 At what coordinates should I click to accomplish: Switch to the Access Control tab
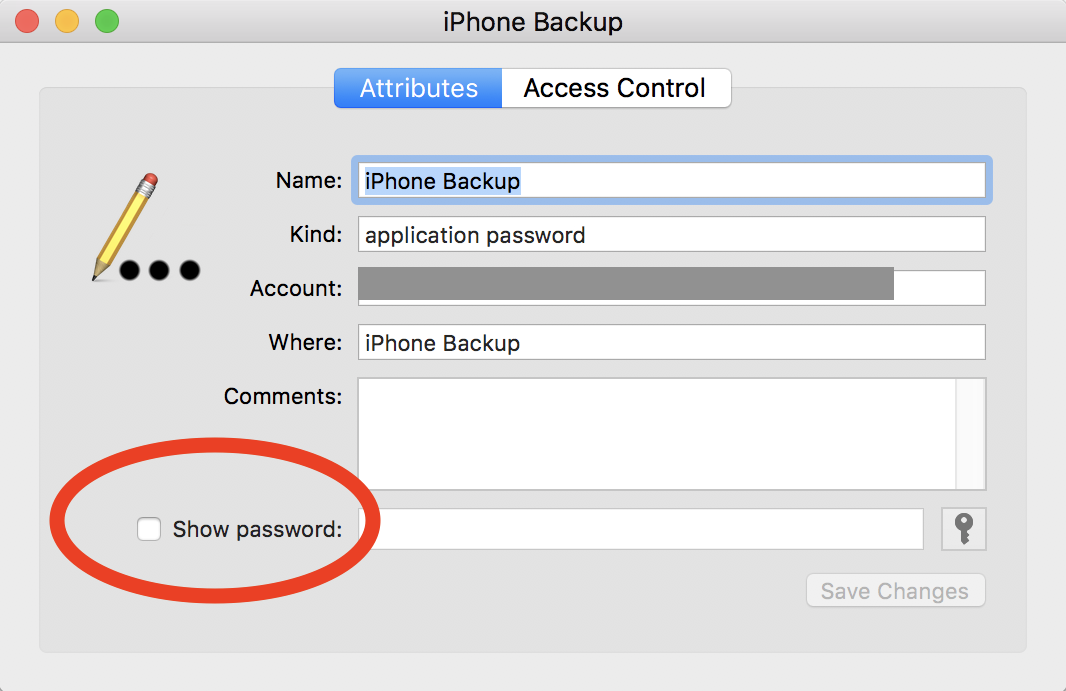tap(616, 88)
